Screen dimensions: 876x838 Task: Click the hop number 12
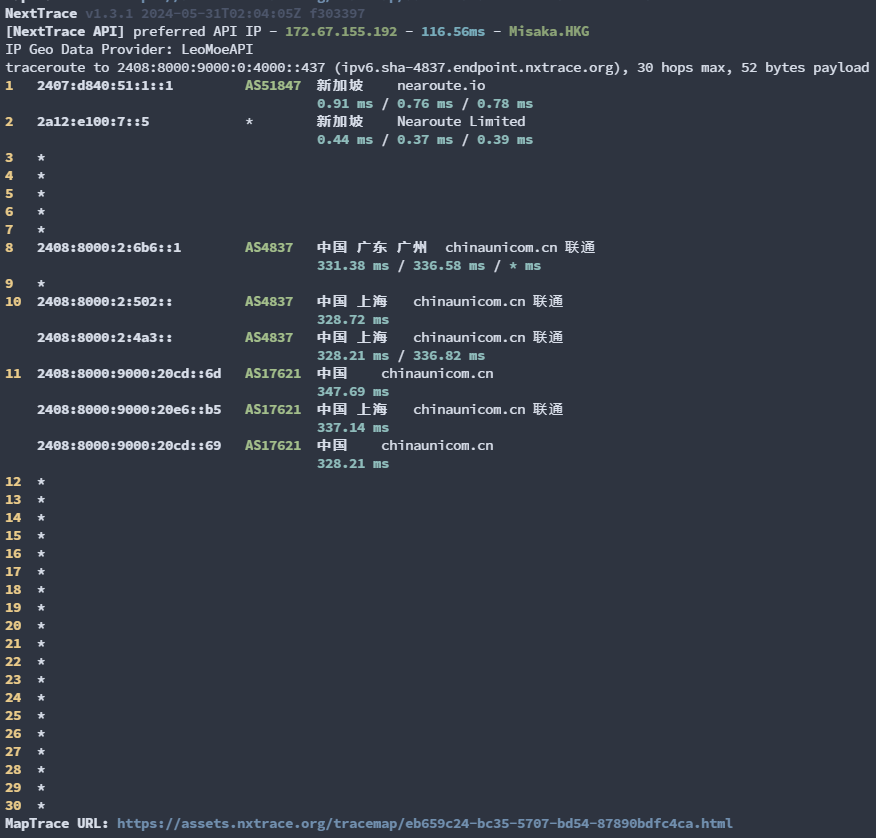pos(13,482)
